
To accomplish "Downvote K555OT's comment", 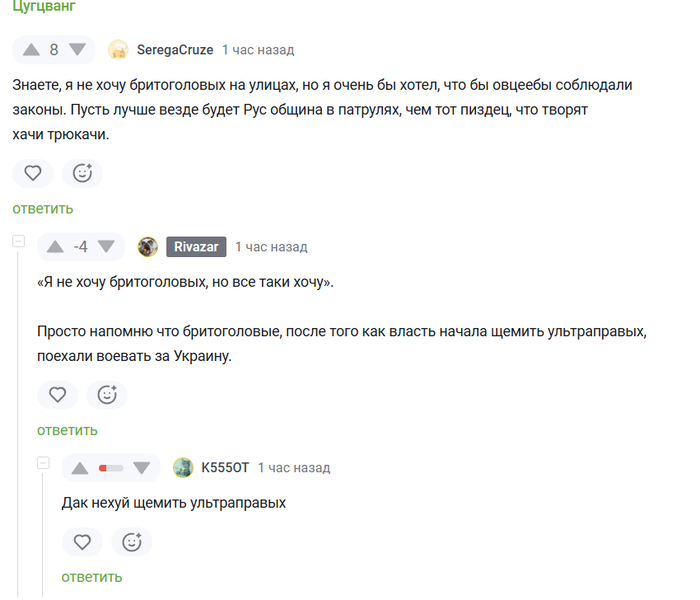I will tap(141, 468).
